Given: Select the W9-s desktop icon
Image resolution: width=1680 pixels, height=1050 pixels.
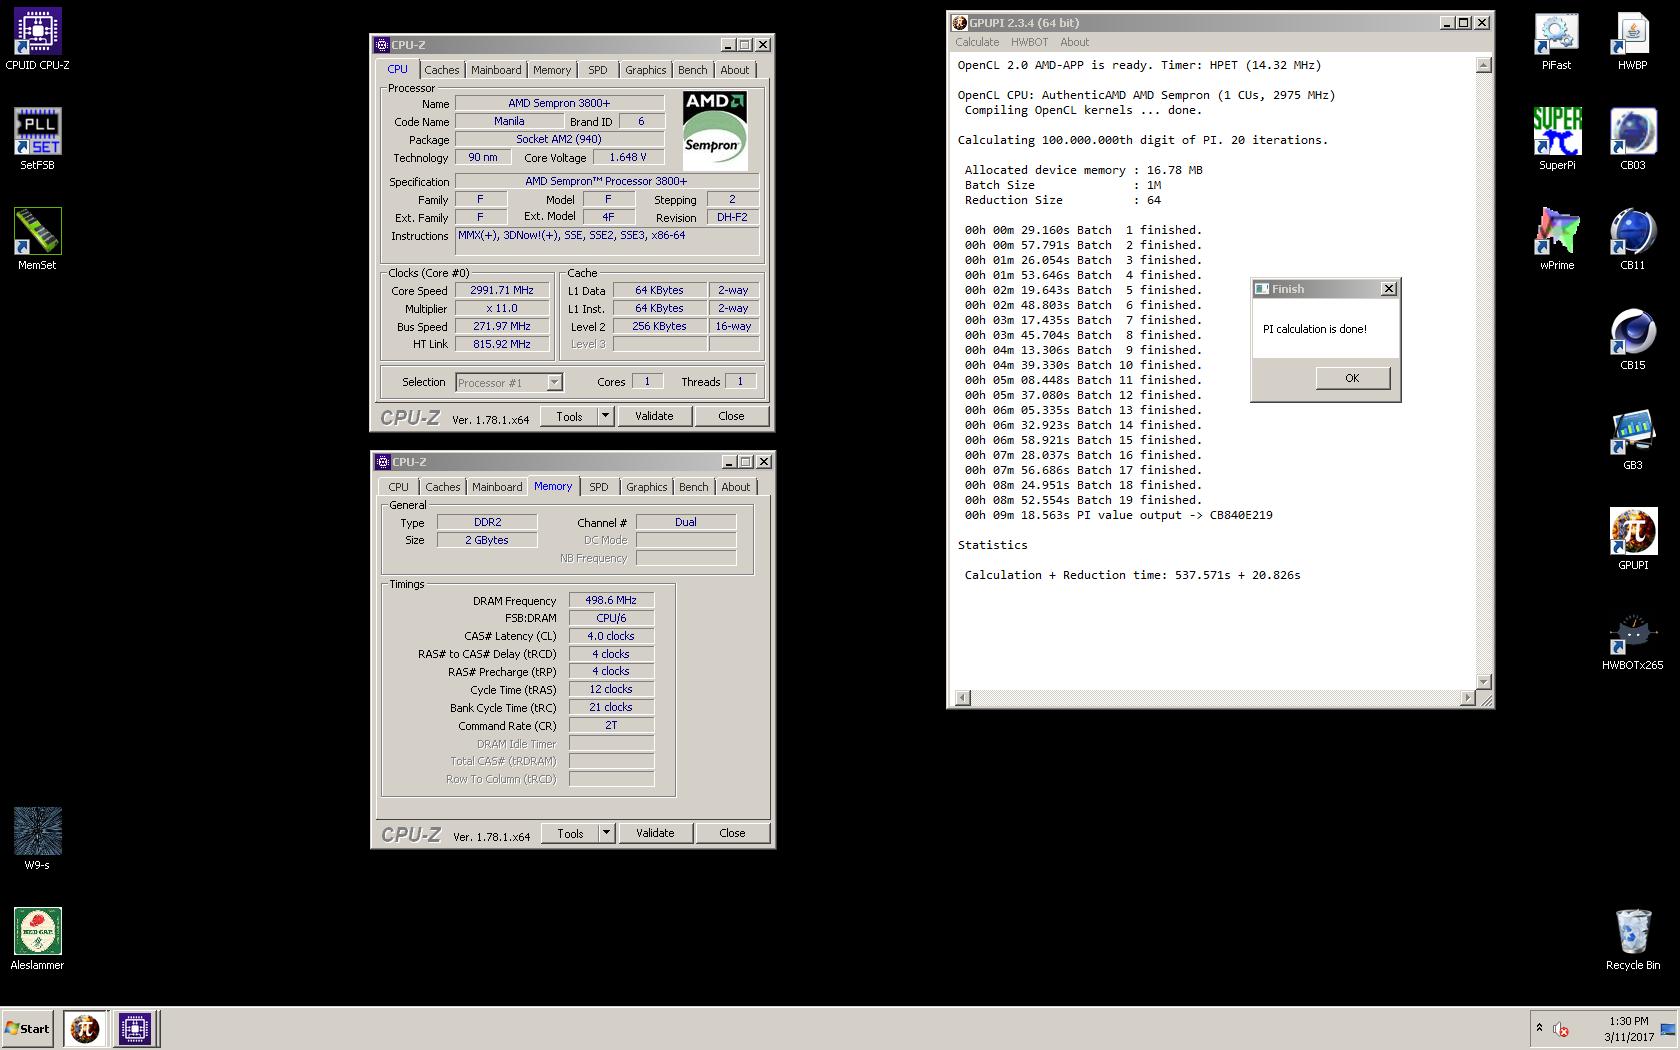Looking at the screenshot, I should click(x=37, y=840).
